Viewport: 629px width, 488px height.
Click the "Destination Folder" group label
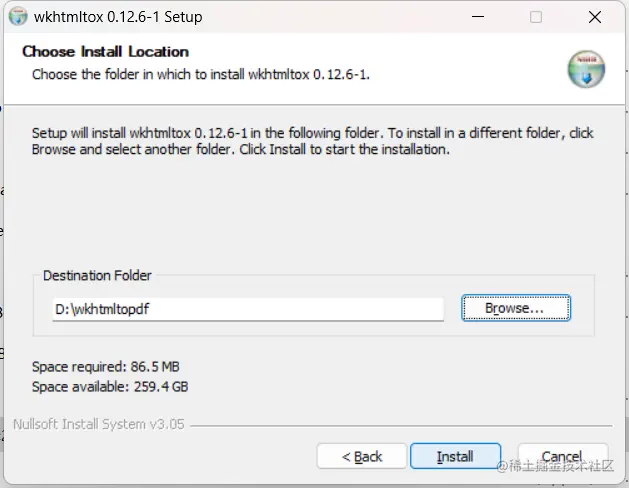point(97,275)
